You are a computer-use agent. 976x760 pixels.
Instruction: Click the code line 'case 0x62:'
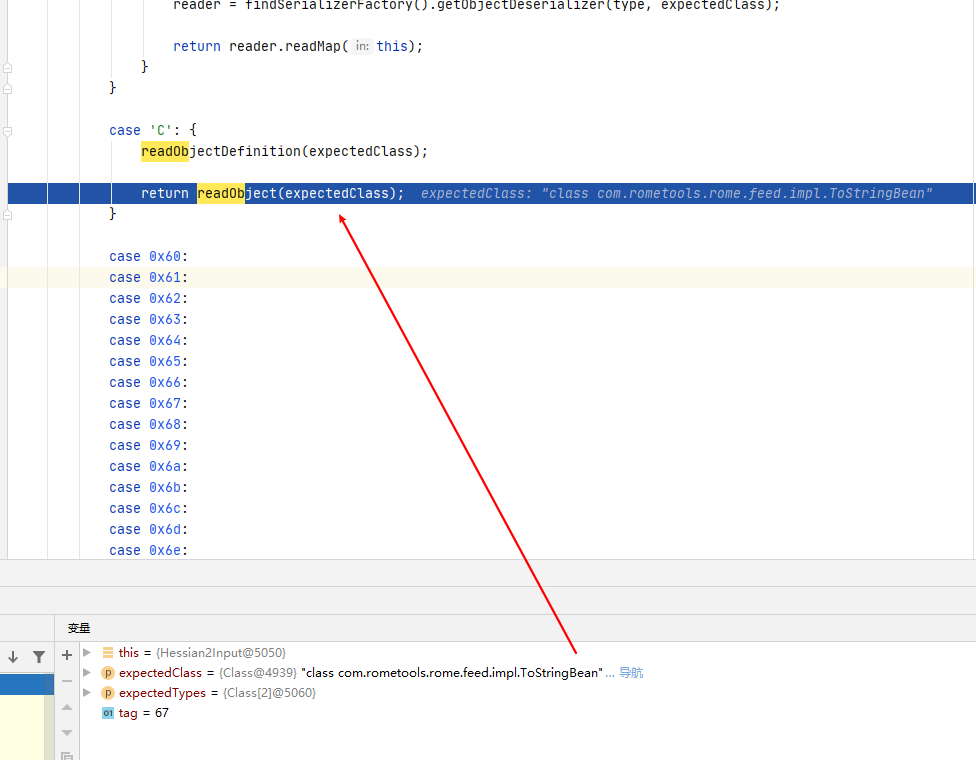coord(148,299)
